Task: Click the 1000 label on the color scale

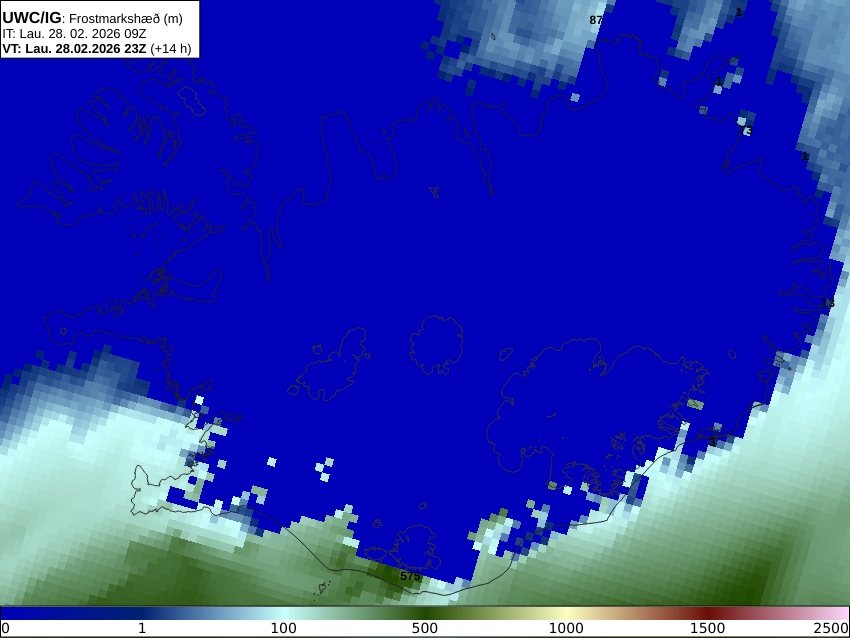Action: click(x=566, y=629)
